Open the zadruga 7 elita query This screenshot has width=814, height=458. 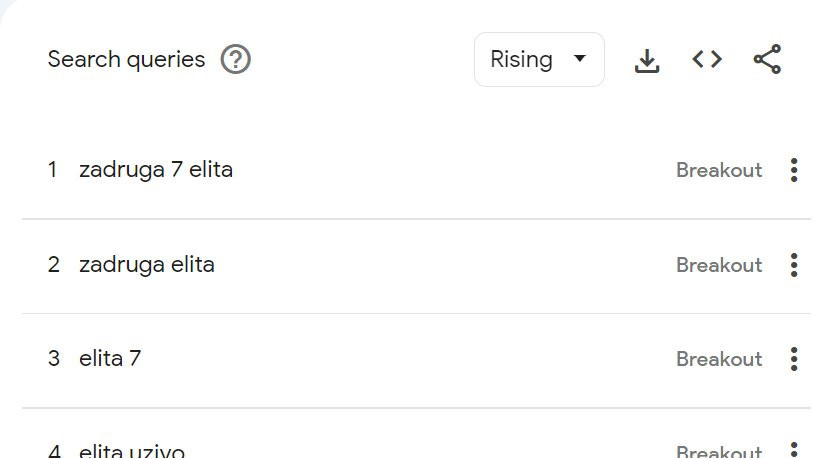point(156,170)
